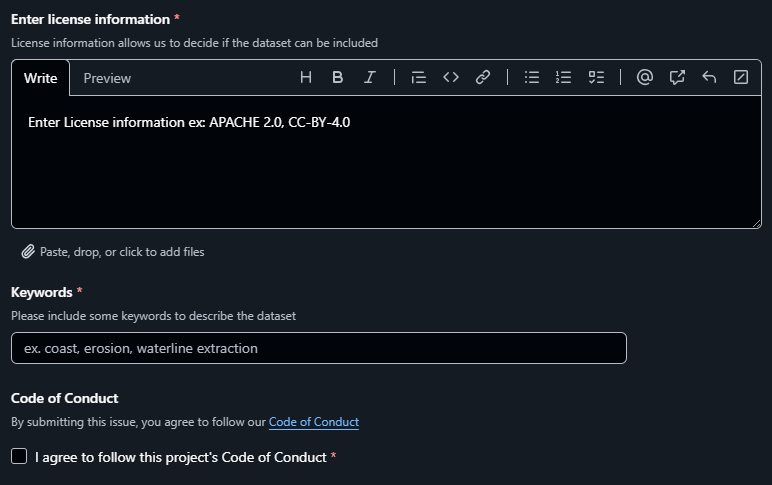Insert code formatting with the angle brackets icon
772x485 pixels.
(450, 77)
